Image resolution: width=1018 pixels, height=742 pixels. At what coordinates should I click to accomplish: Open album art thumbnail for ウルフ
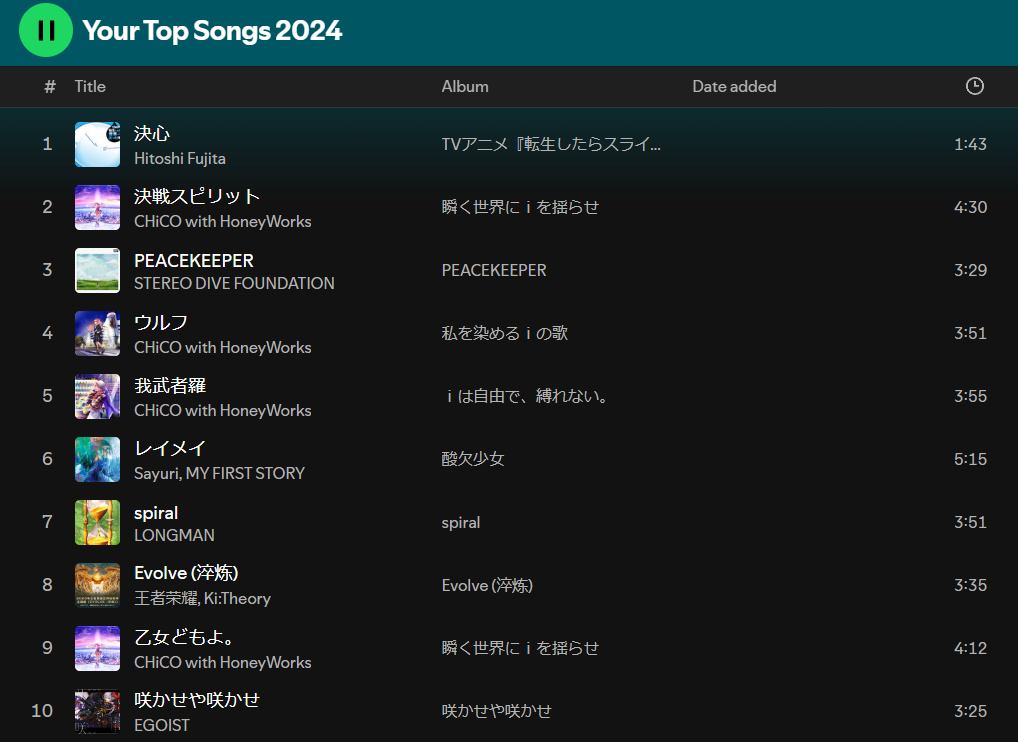pos(97,333)
